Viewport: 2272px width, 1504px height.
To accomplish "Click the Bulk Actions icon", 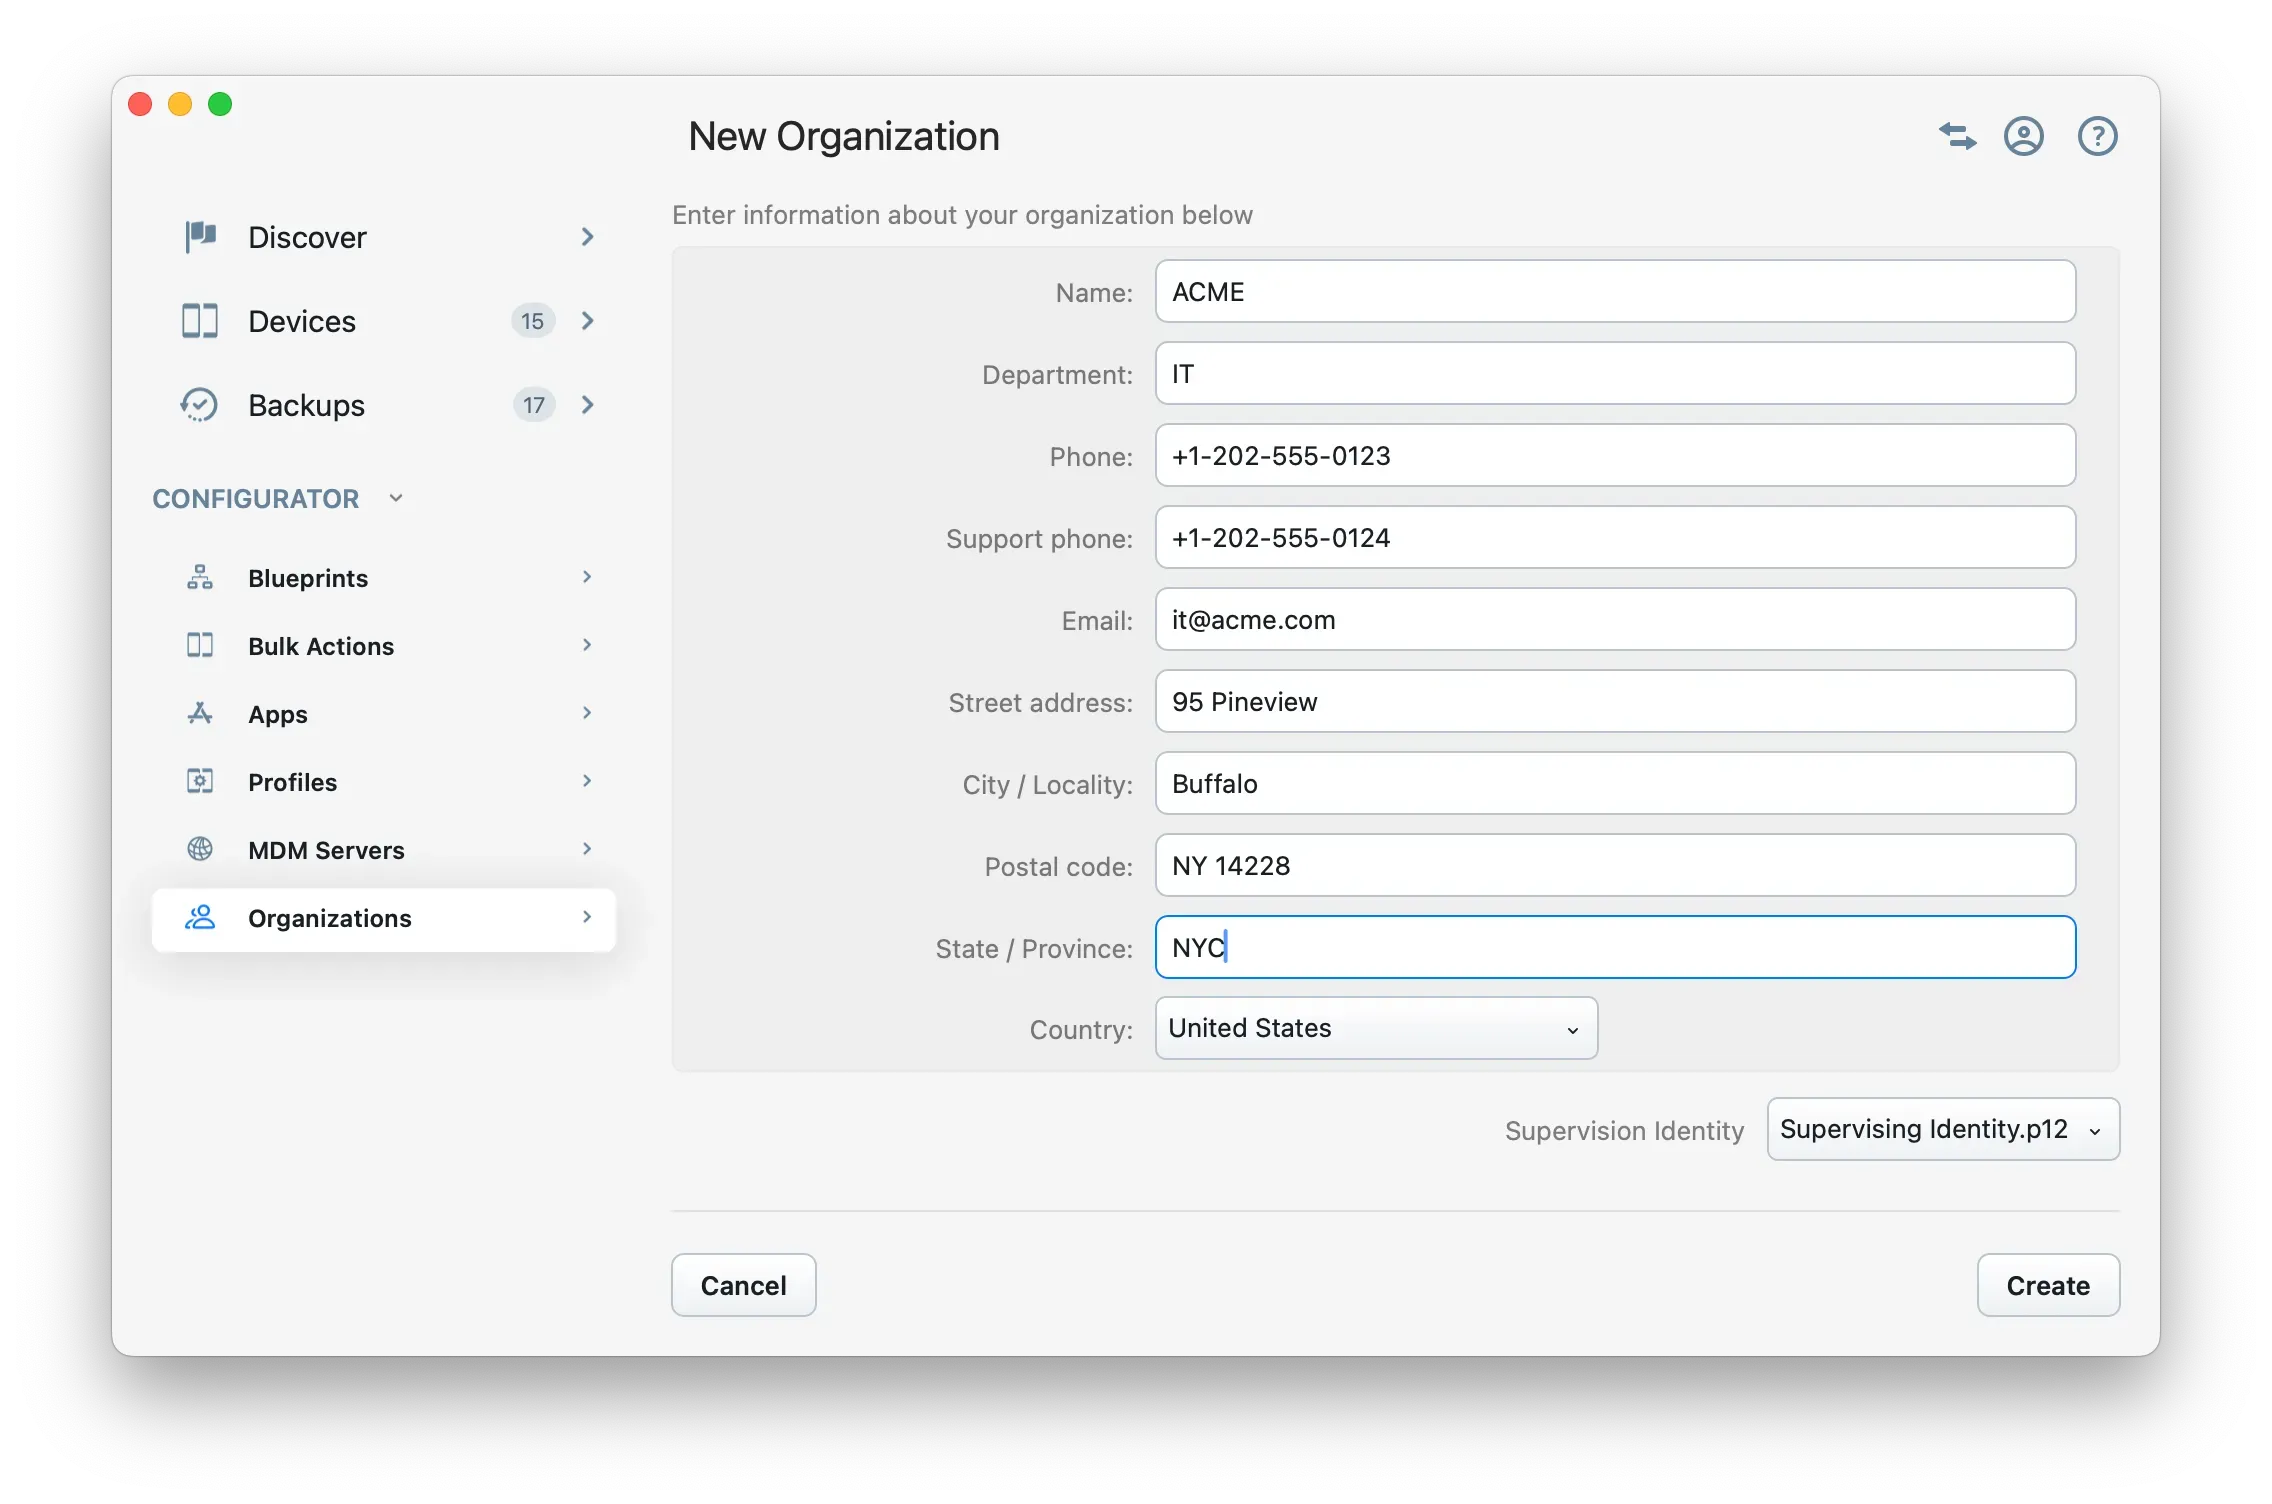I will pyautogui.click(x=200, y=645).
